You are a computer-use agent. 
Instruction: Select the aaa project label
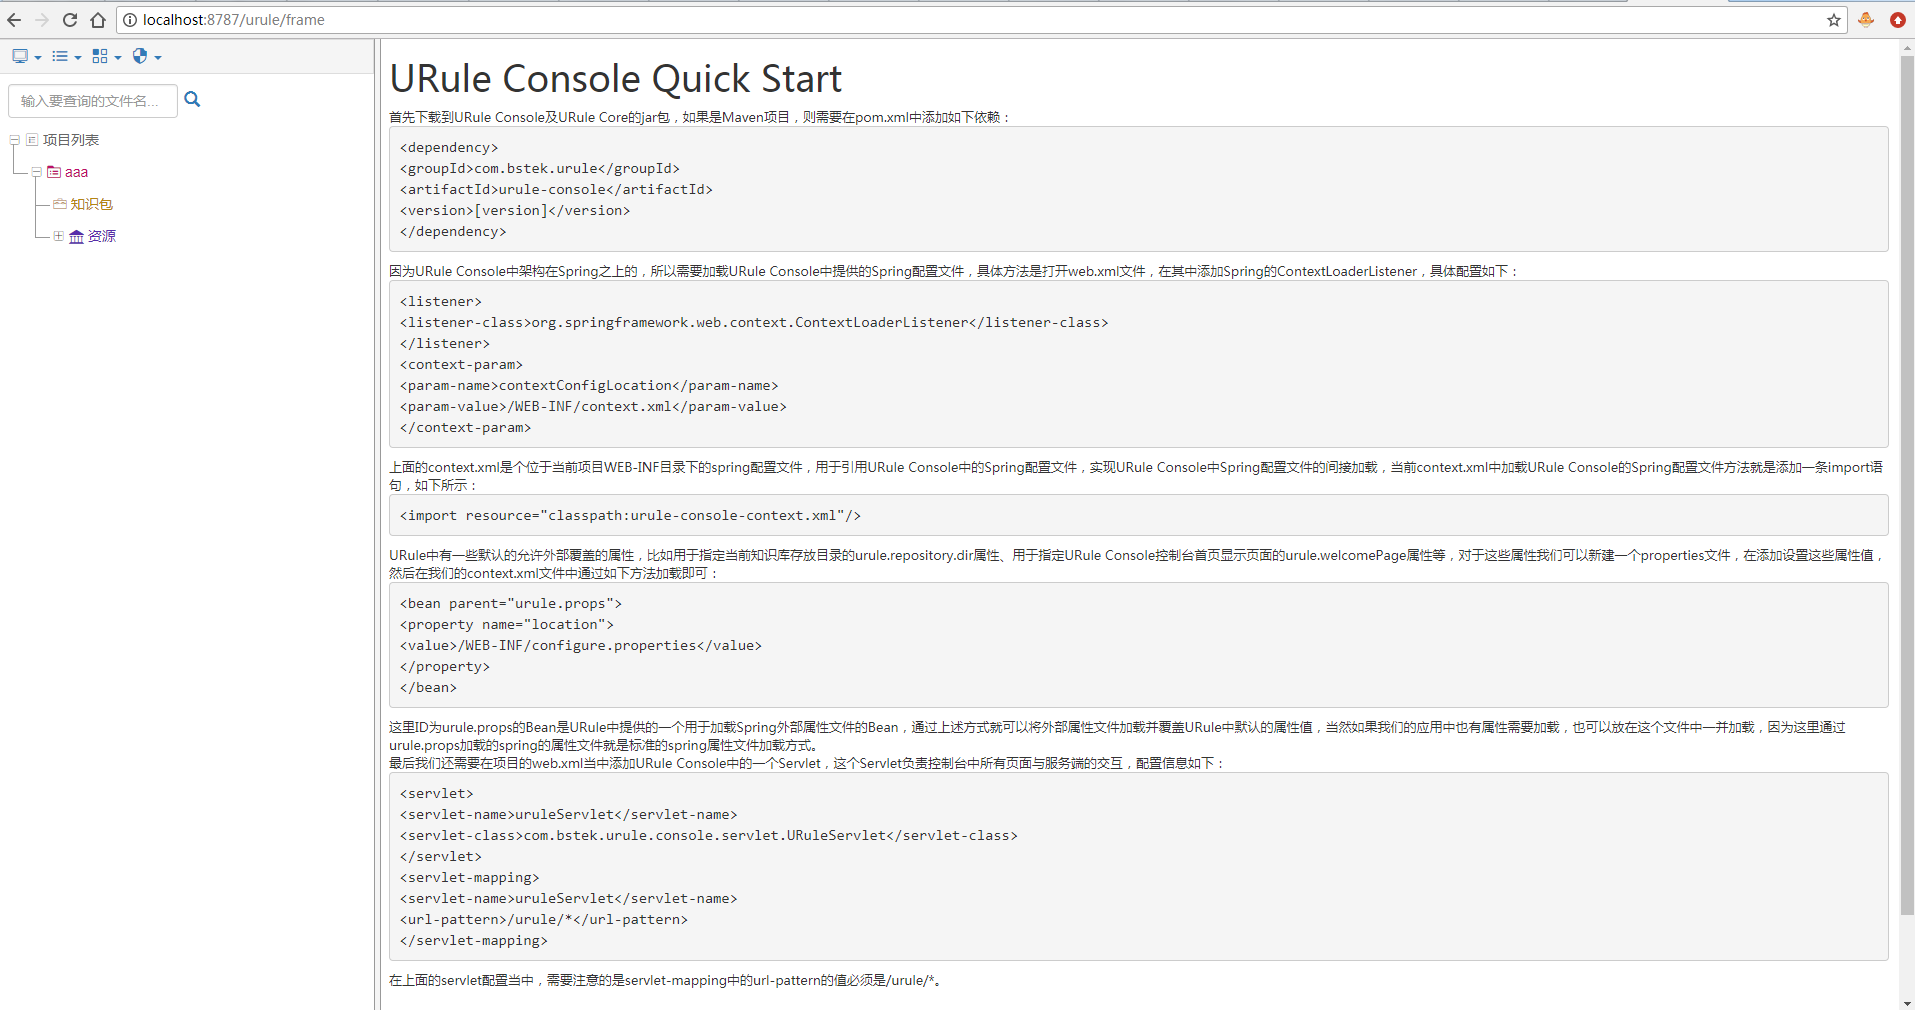pos(77,172)
